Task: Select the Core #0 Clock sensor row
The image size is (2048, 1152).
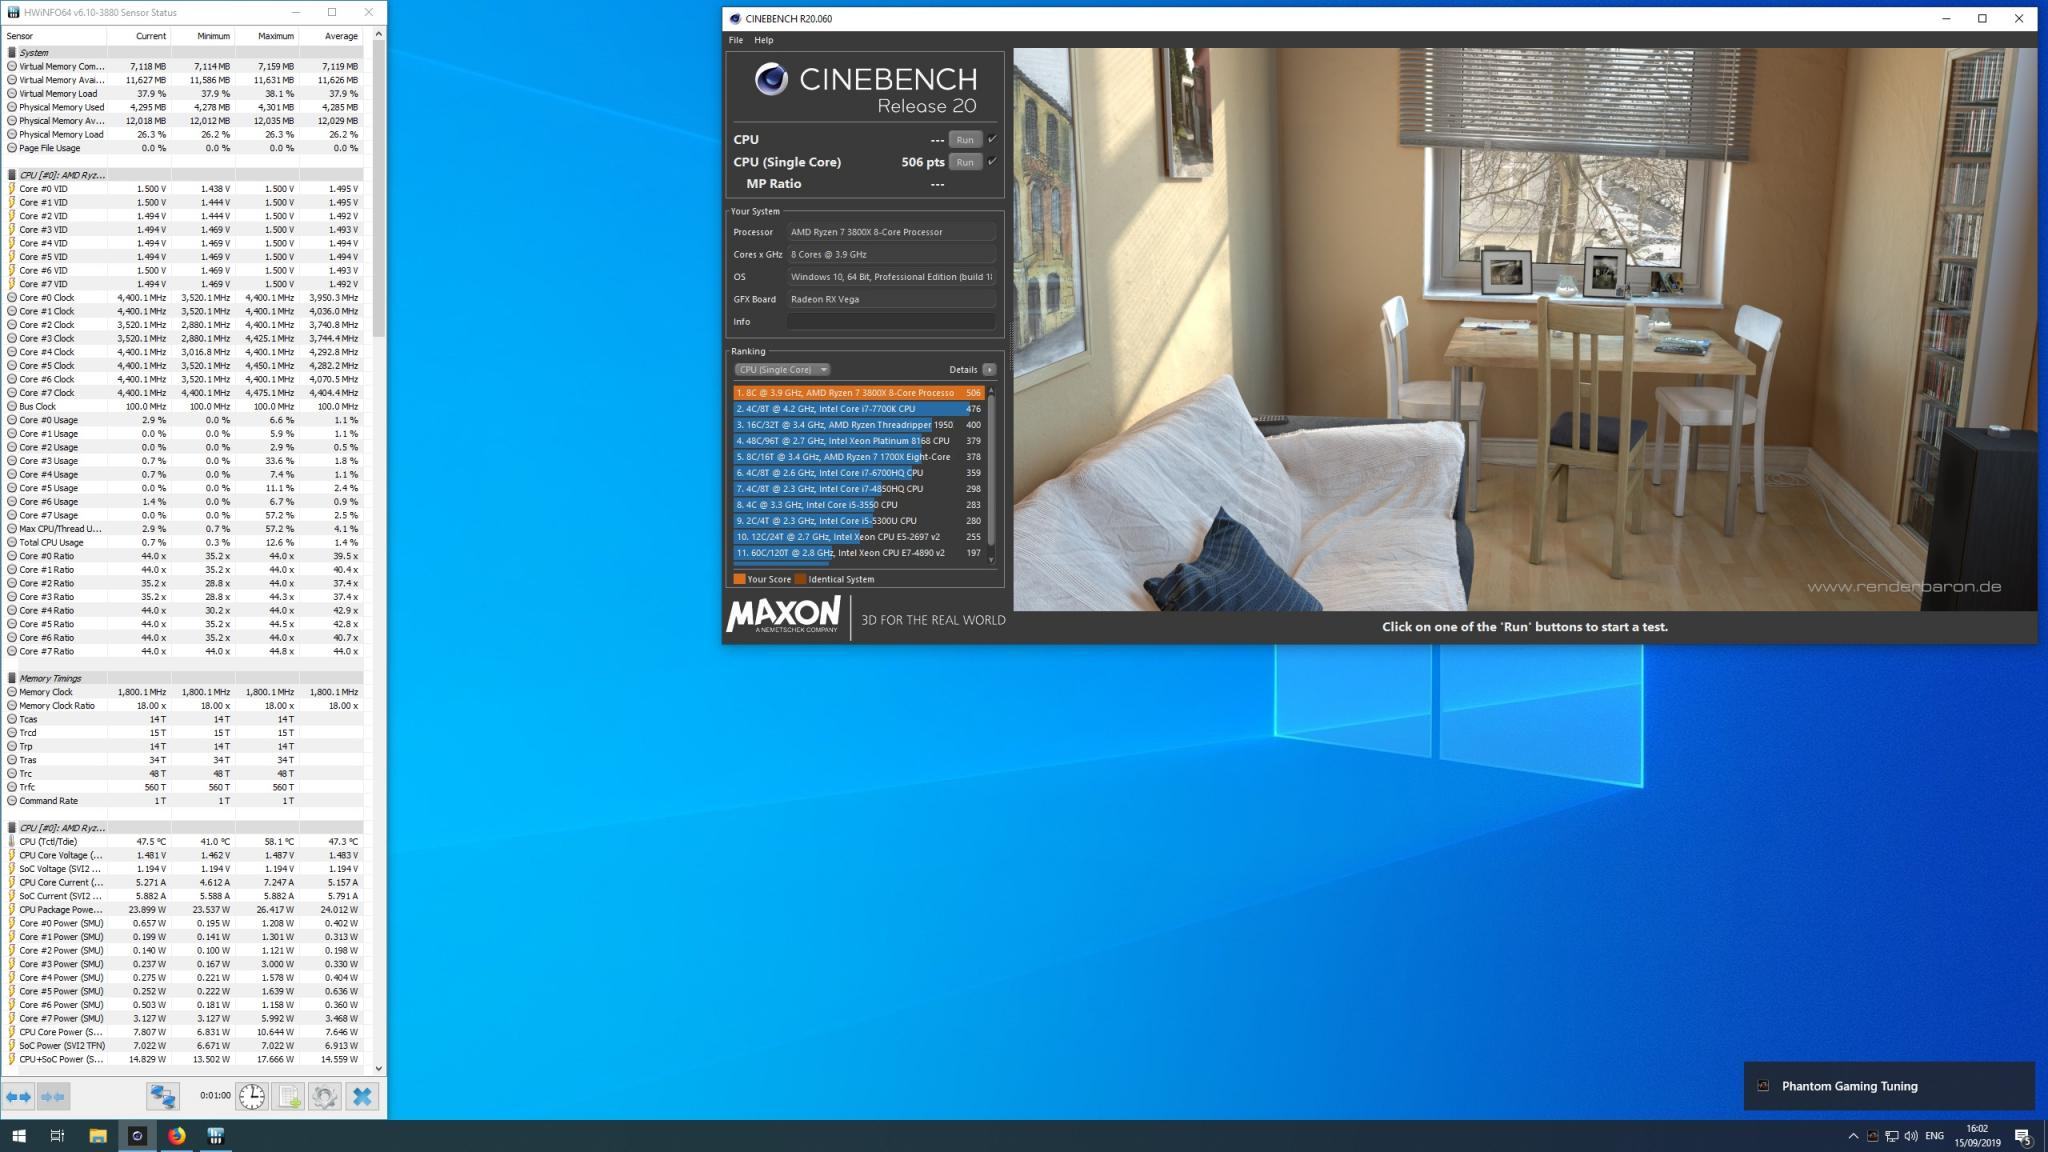Action: [x=184, y=298]
